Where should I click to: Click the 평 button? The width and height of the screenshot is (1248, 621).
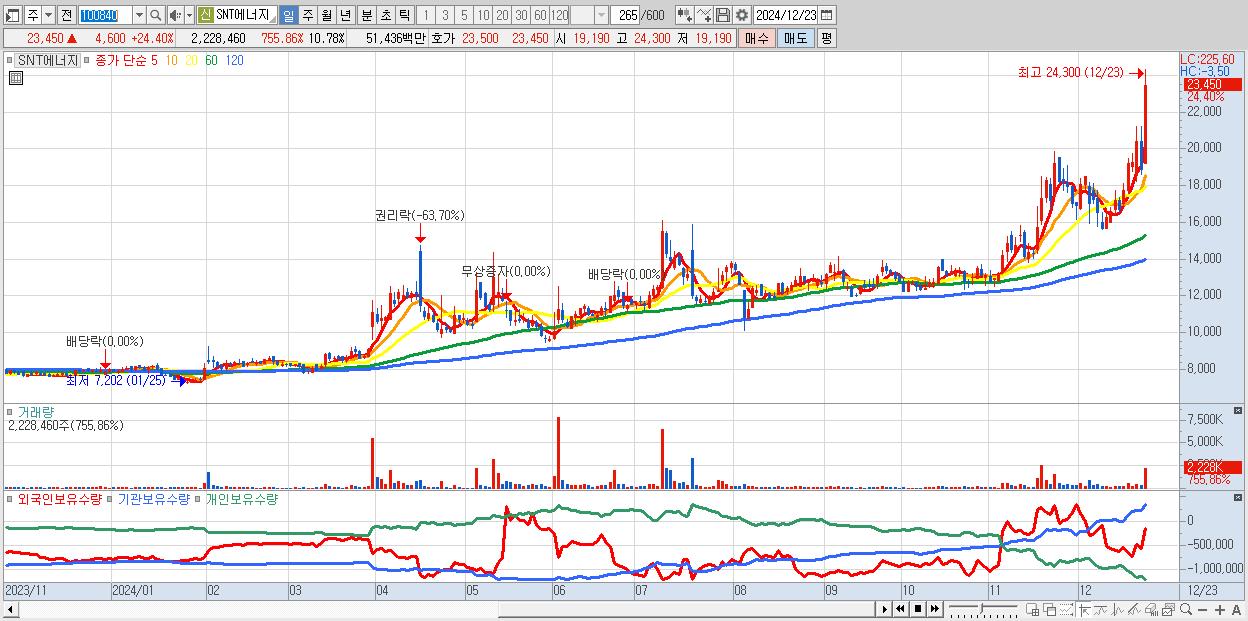pyautogui.click(x=826, y=38)
